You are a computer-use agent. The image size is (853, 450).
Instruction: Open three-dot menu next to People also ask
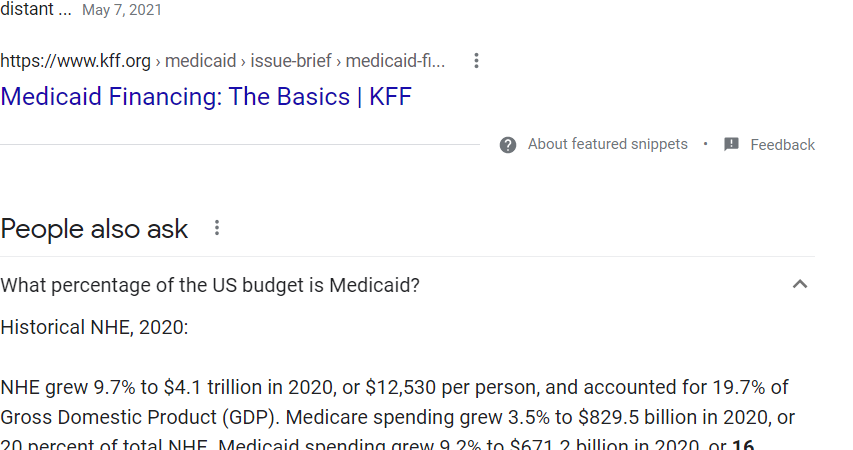[x=217, y=228]
